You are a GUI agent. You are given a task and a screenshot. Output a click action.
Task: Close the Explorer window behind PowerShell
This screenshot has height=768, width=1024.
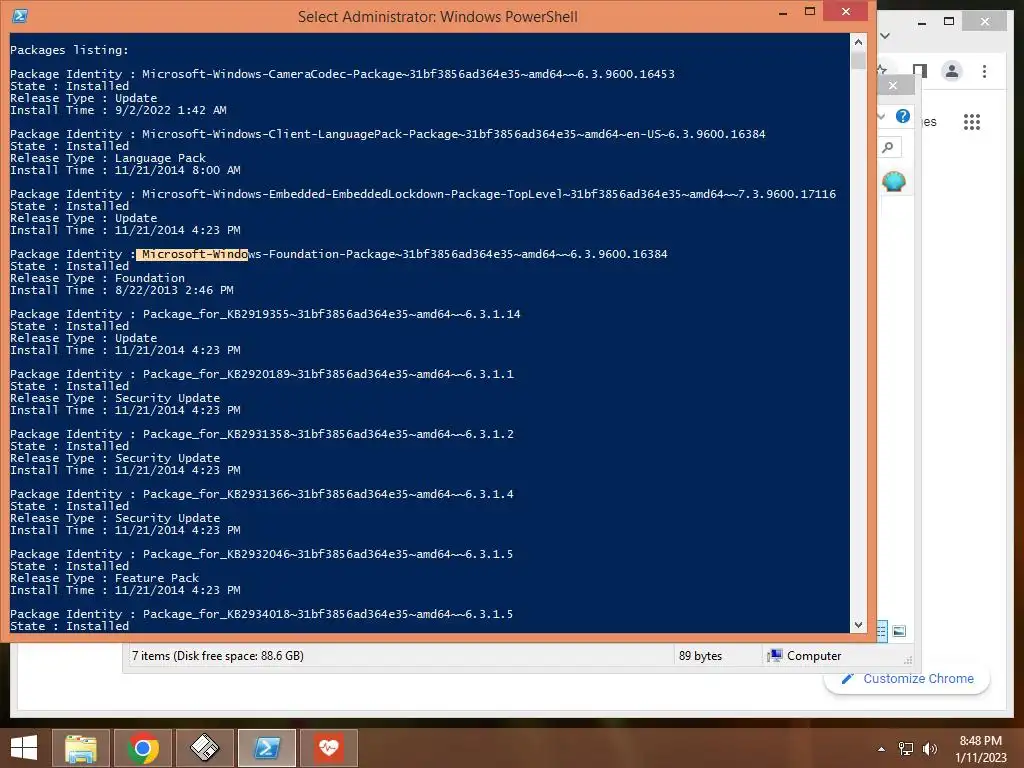pos(893,86)
